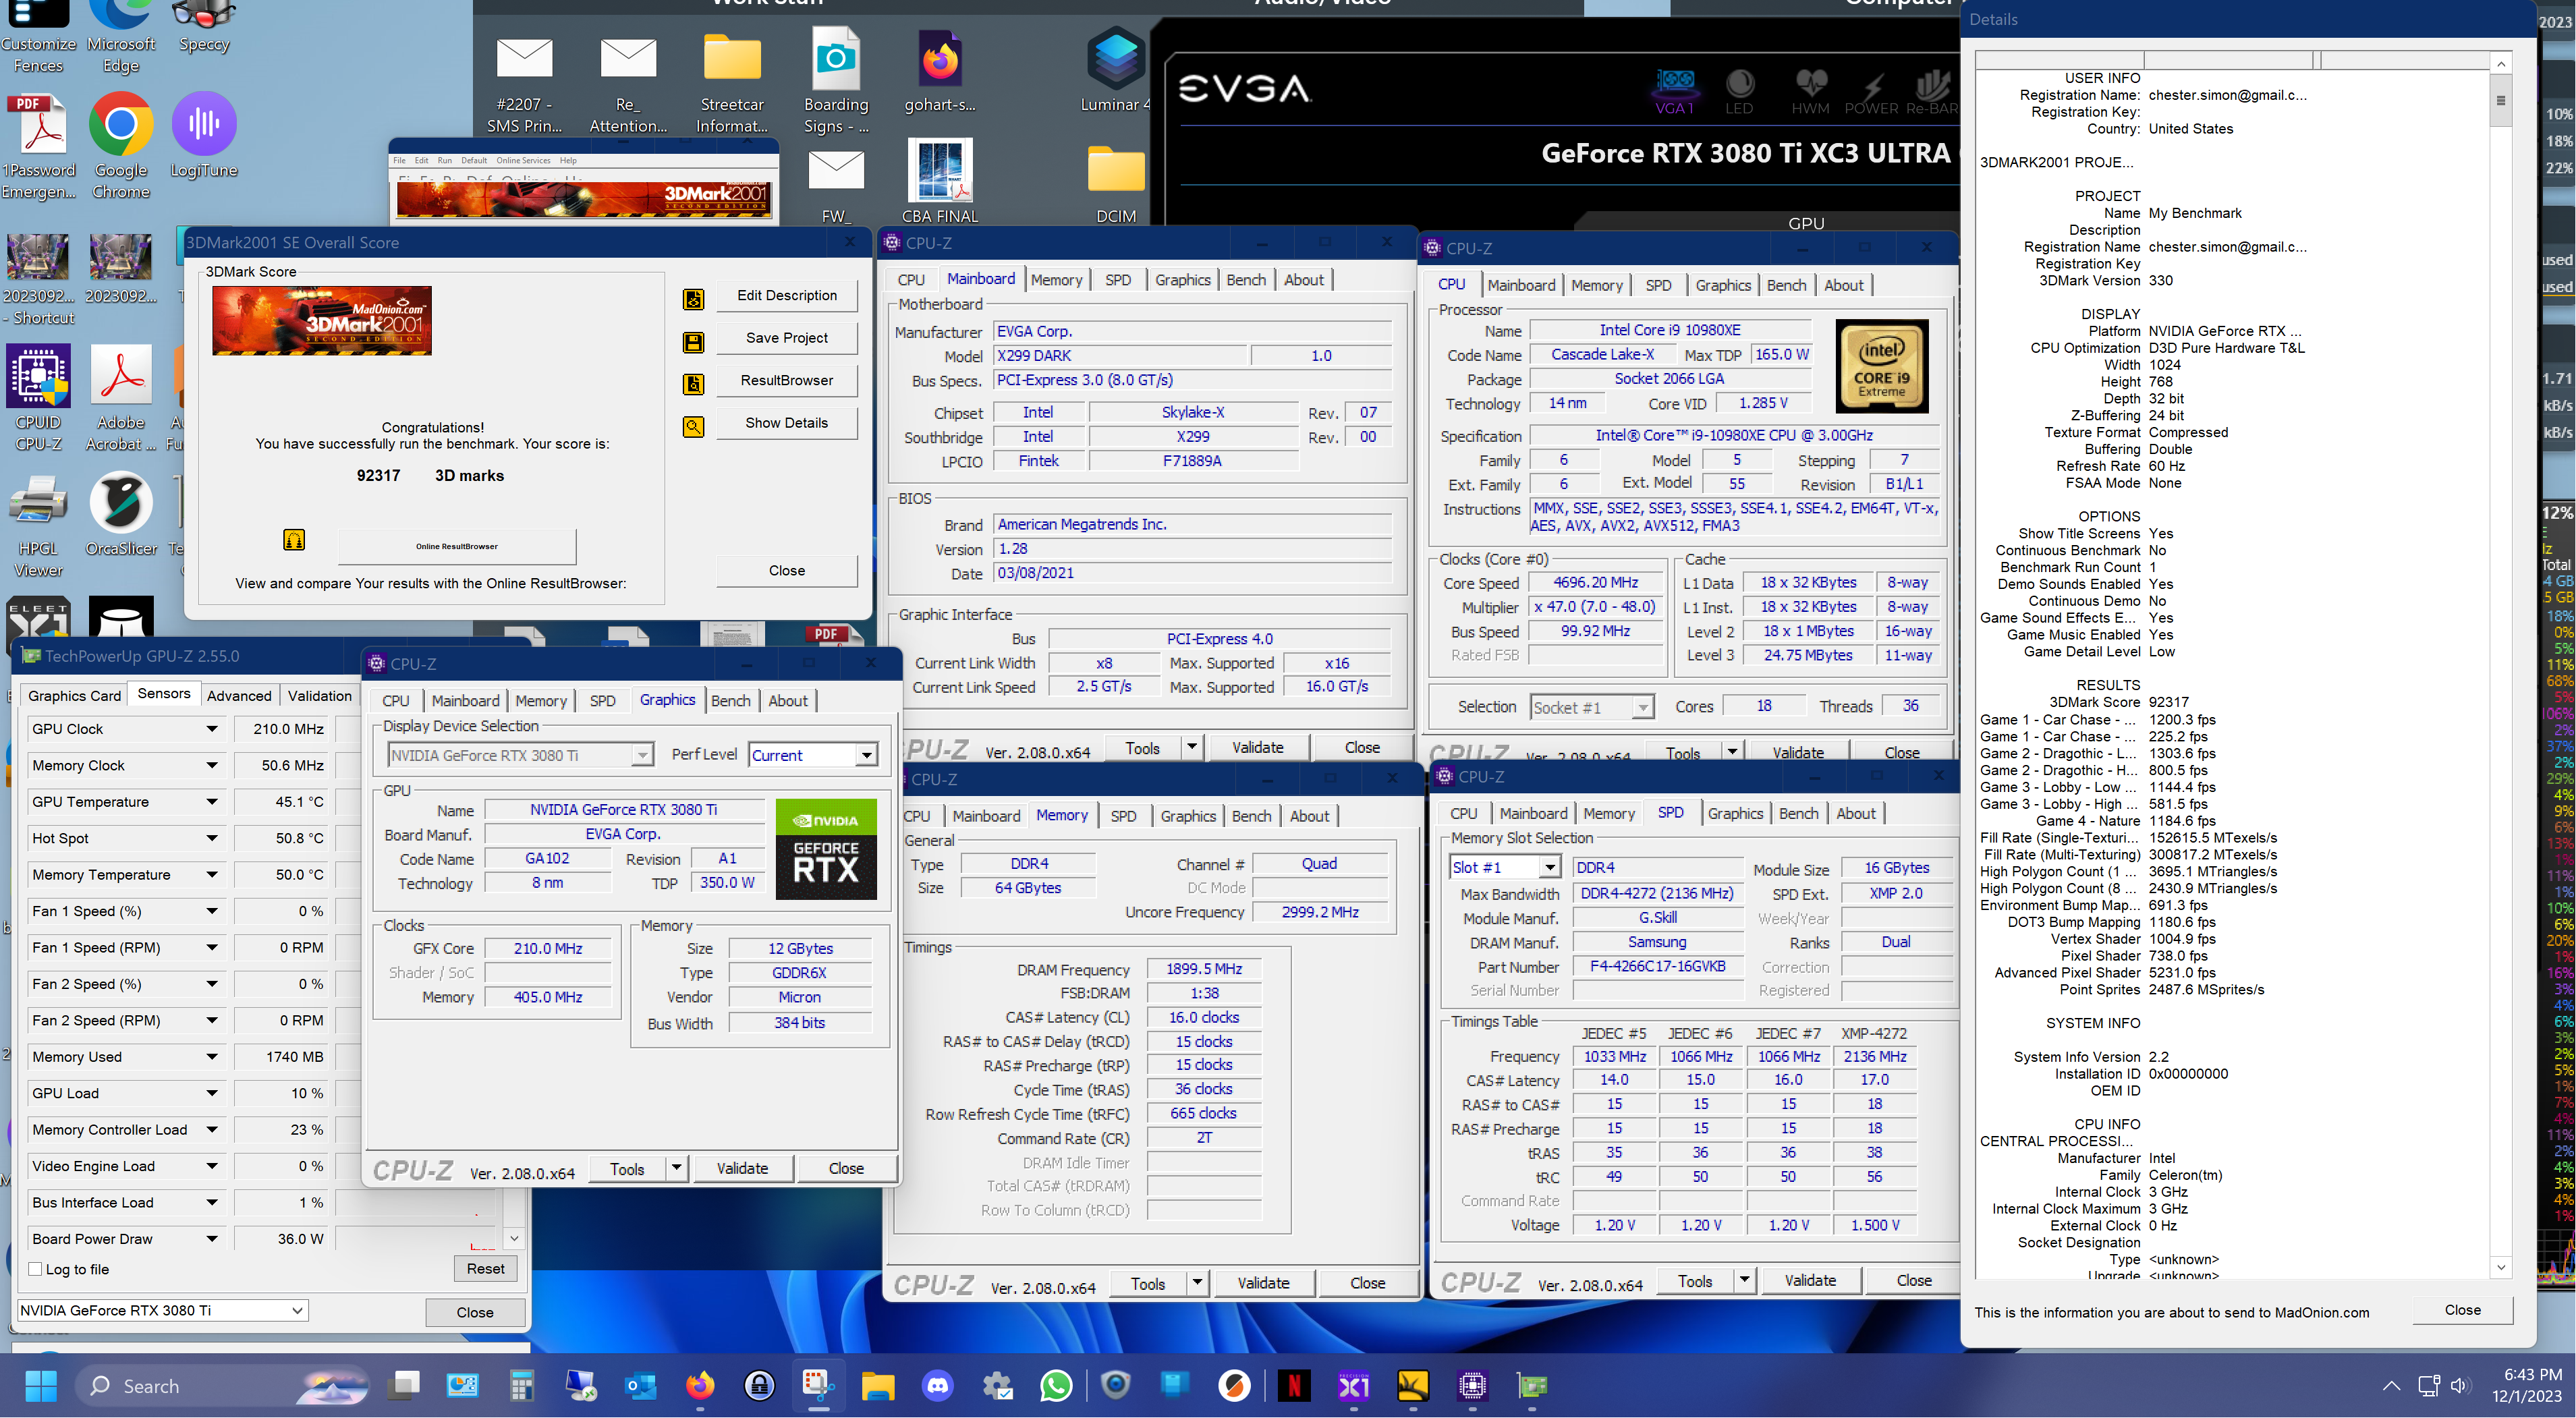Image resolution: width=2576 pixels, height=1418 pixels.
Task: Select the DCIM folder on the desktop
Action: point(1116,185)
